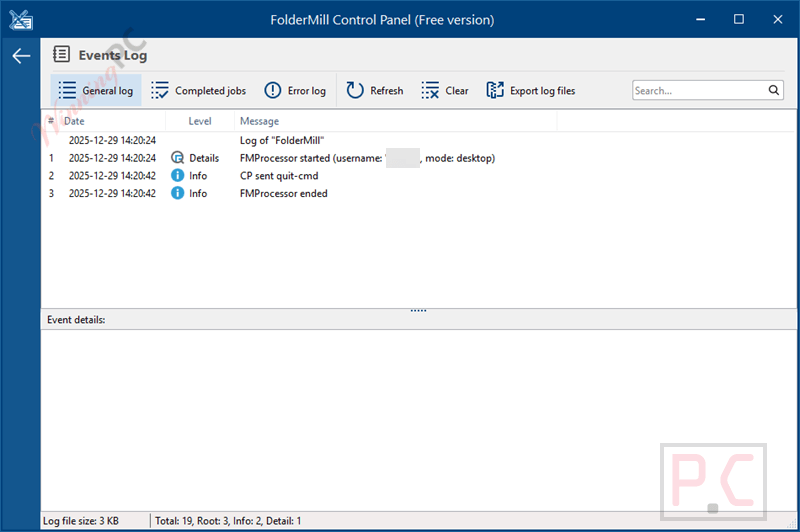Click the 'Event details:' label
800x532 pixels.
click(x=76, y=320)
